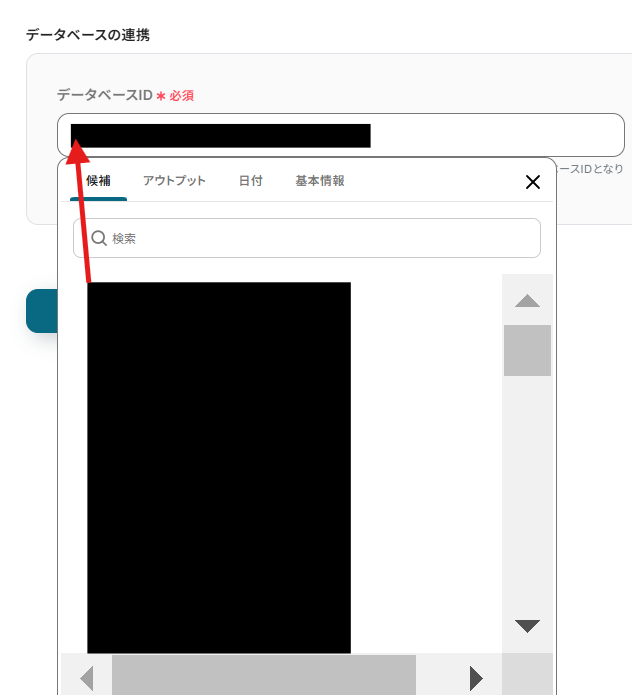632x695 pixels.
Task: Click the up arrow of vertical scrollbar
Action: (x=527, y=301)
